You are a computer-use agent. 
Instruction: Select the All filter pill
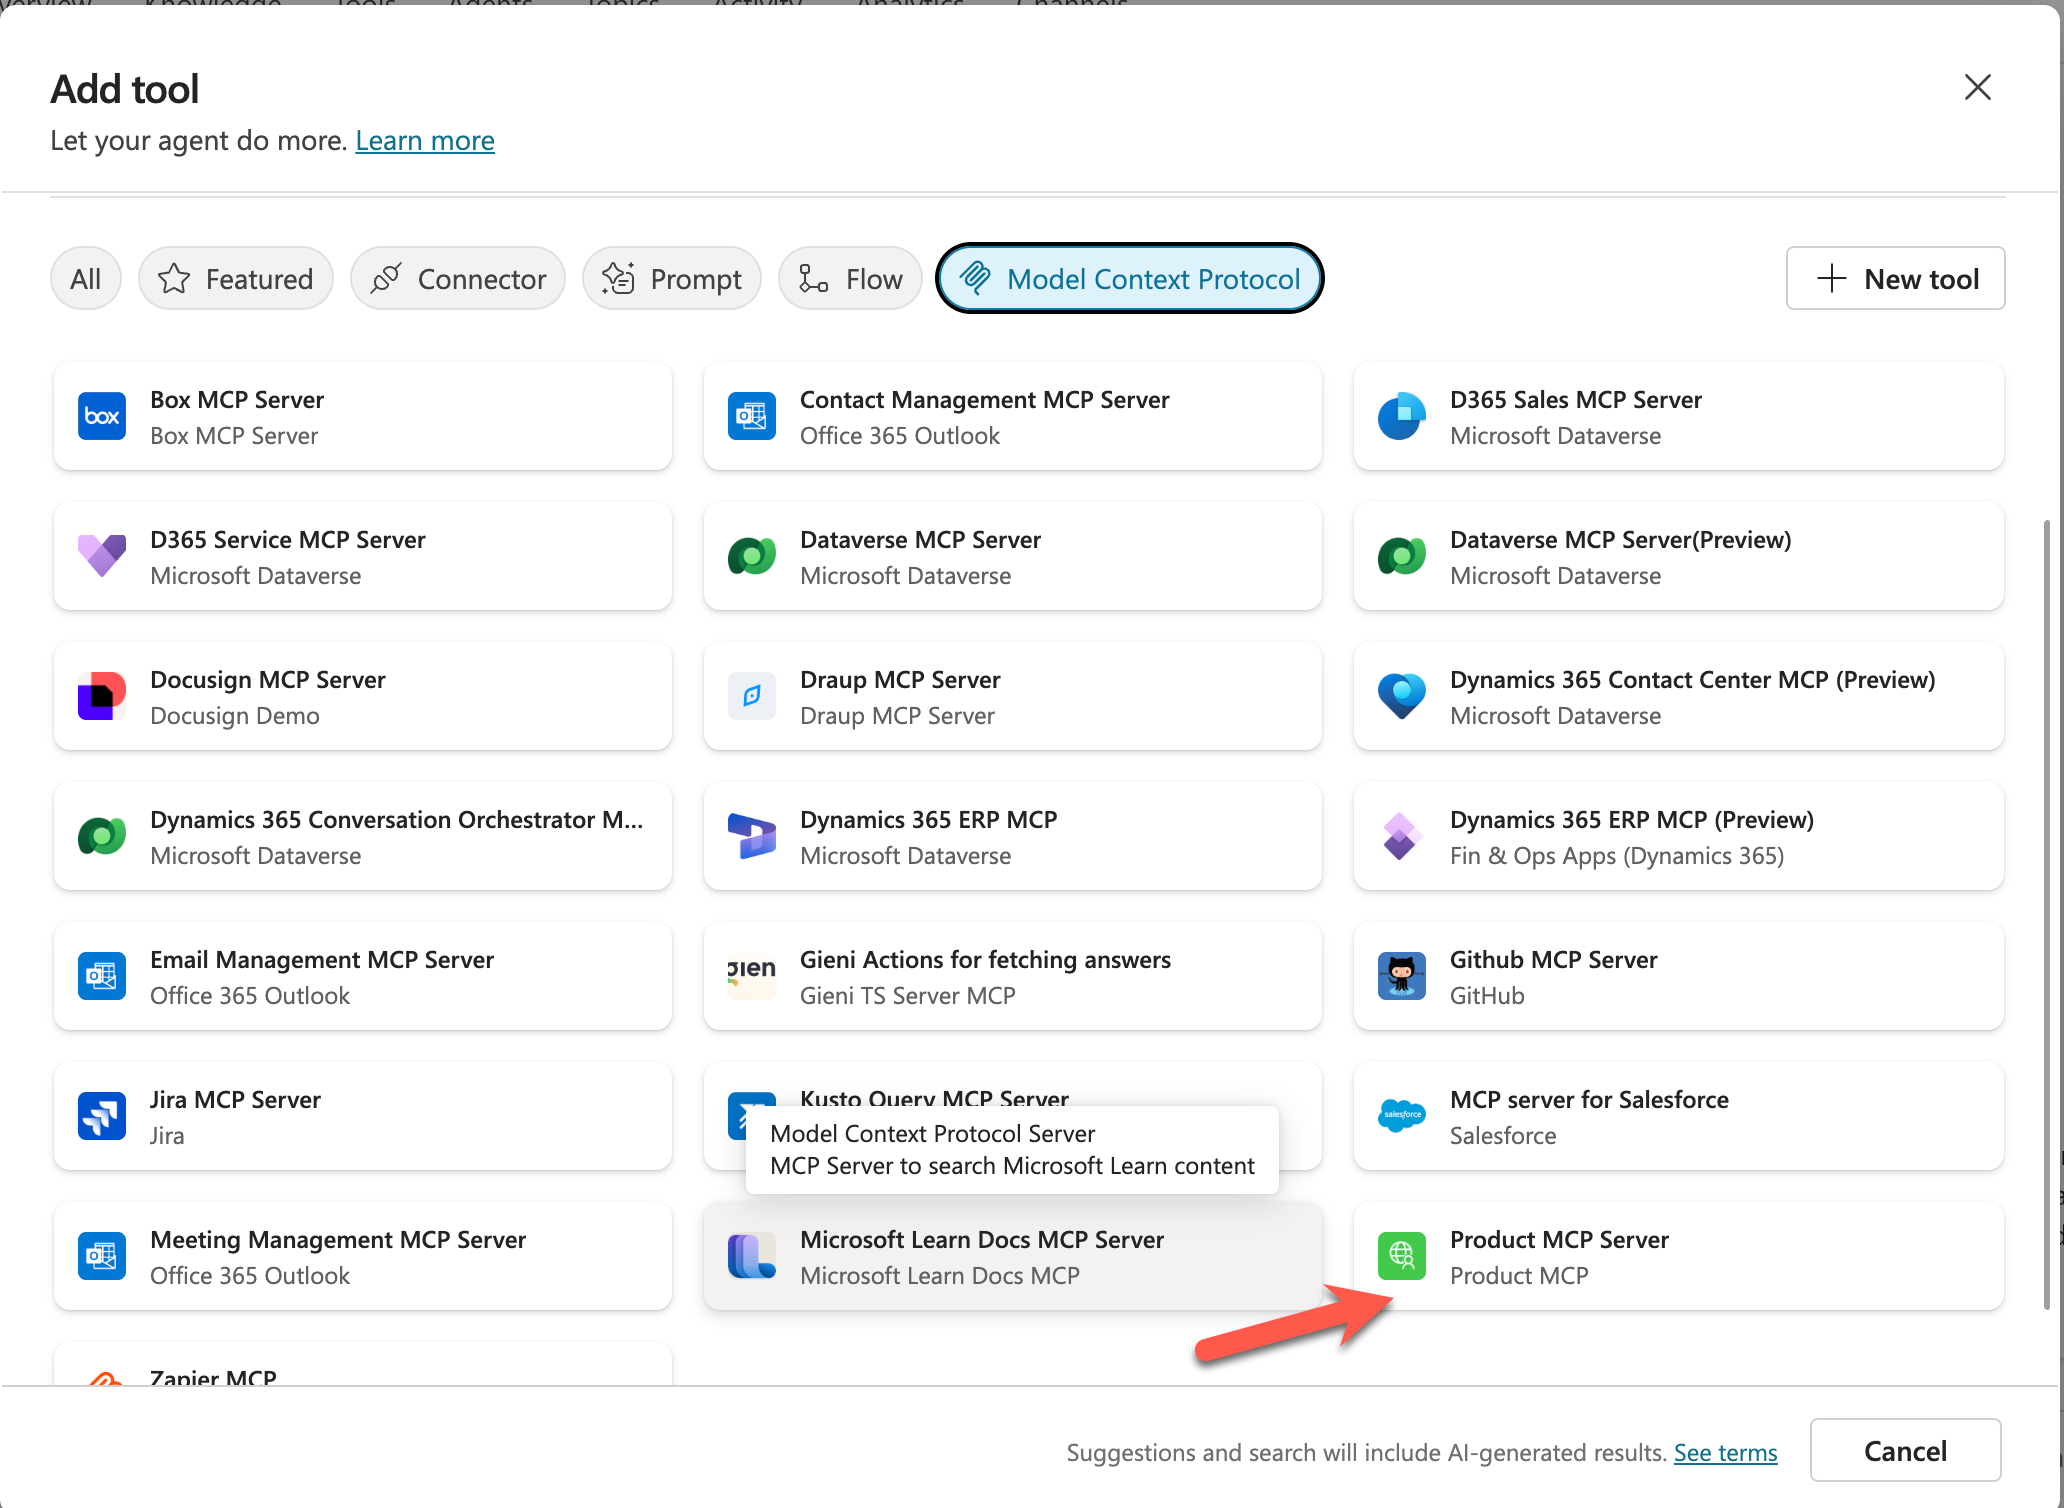click(86, 279)
